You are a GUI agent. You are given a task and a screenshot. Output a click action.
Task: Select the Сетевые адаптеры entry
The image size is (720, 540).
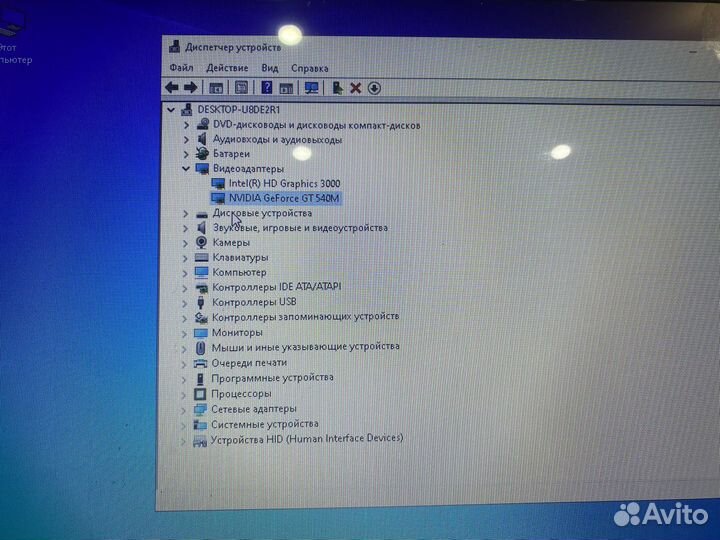tap(254, 409)
